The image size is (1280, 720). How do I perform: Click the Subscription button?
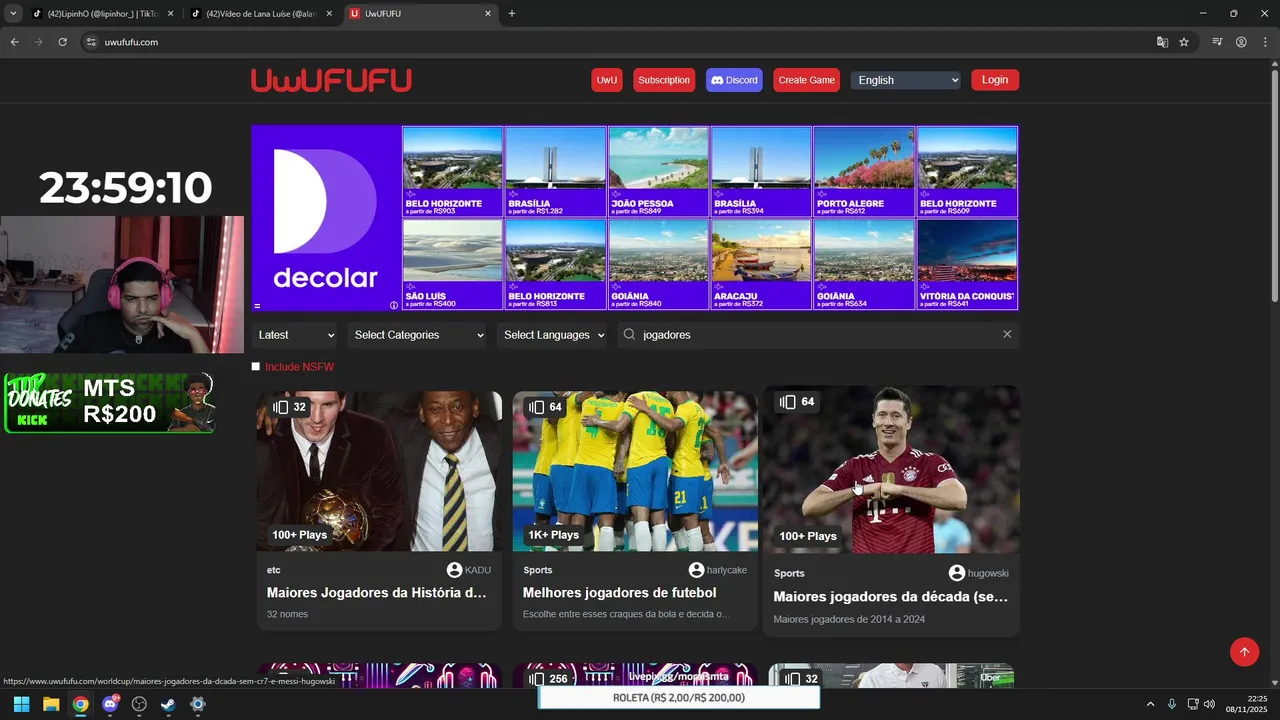click(x=664, y=80)
